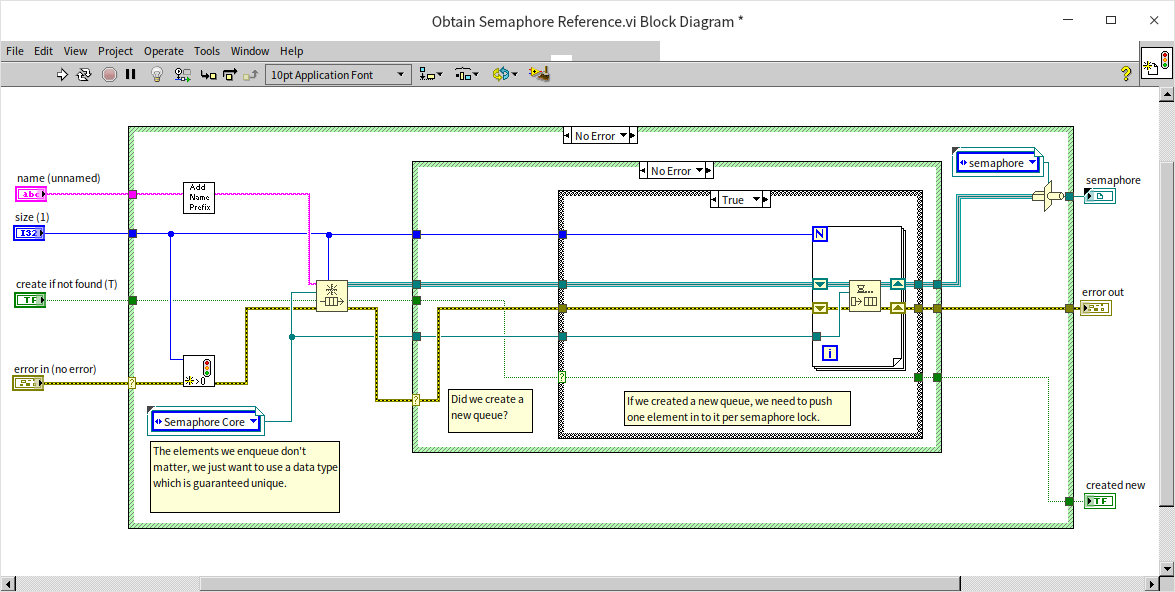Toggle Retain Wire Values button
Viewport: 1175px width, 592px height.
183,74
